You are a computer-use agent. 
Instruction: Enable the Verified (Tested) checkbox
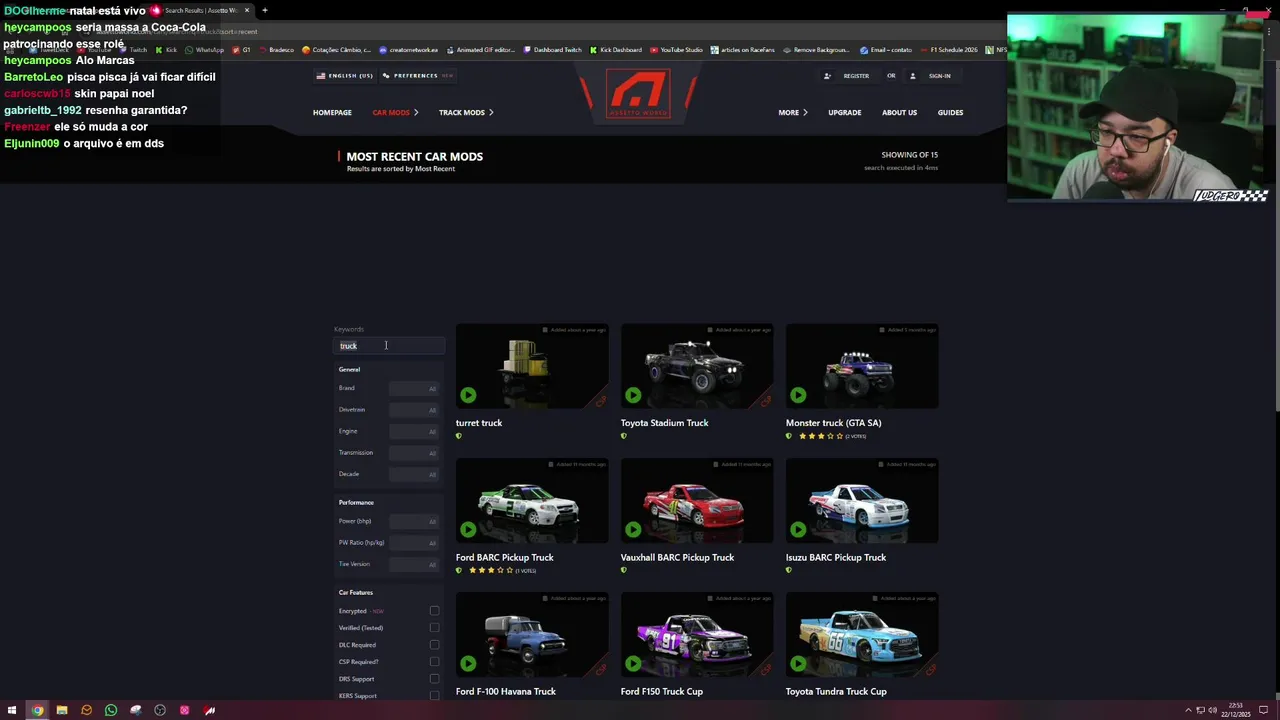(434, 628)
